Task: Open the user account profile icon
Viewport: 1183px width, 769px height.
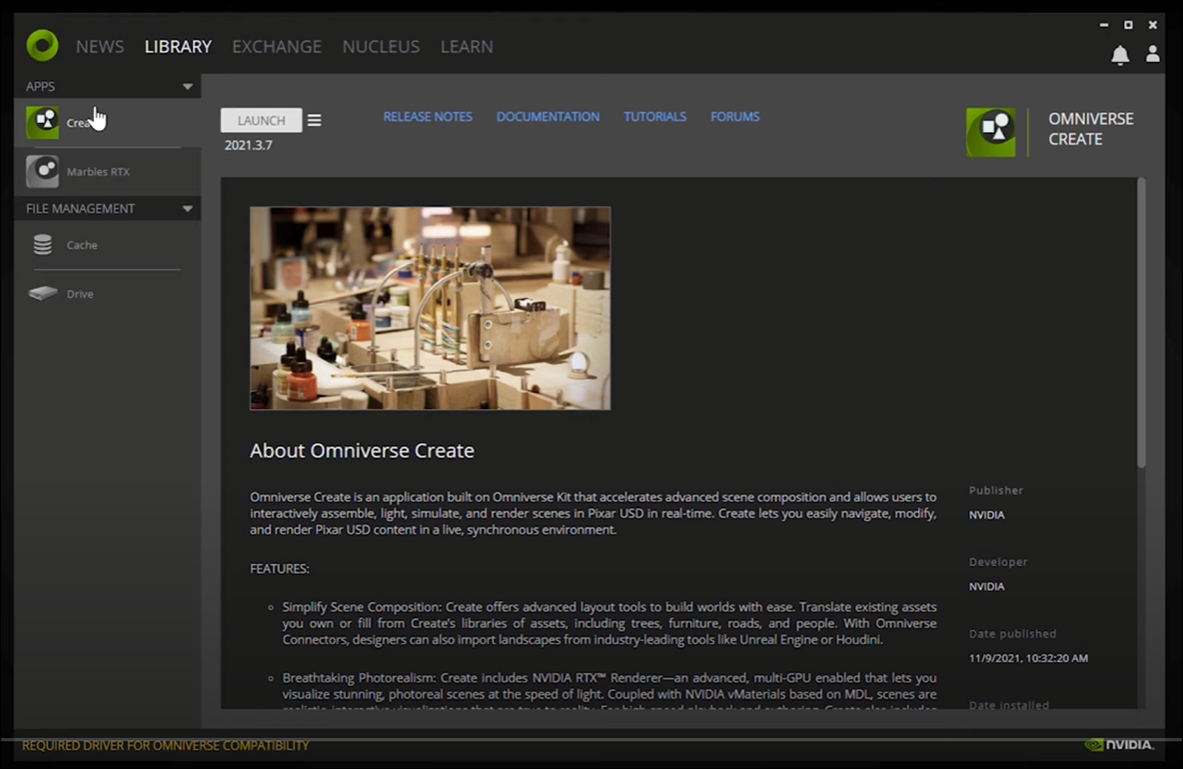Action: (x=1153, y=54)
